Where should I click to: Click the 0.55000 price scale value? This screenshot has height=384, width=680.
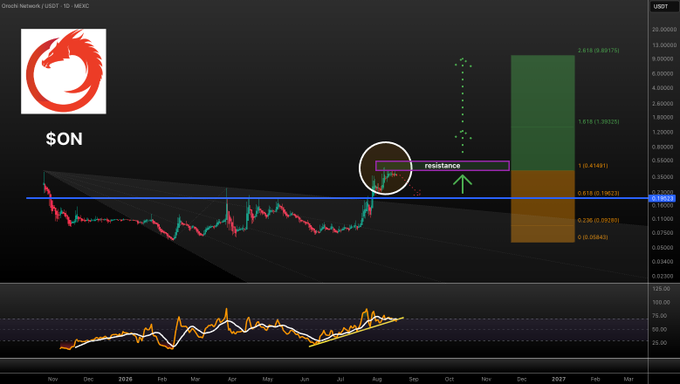pos(664,161)
